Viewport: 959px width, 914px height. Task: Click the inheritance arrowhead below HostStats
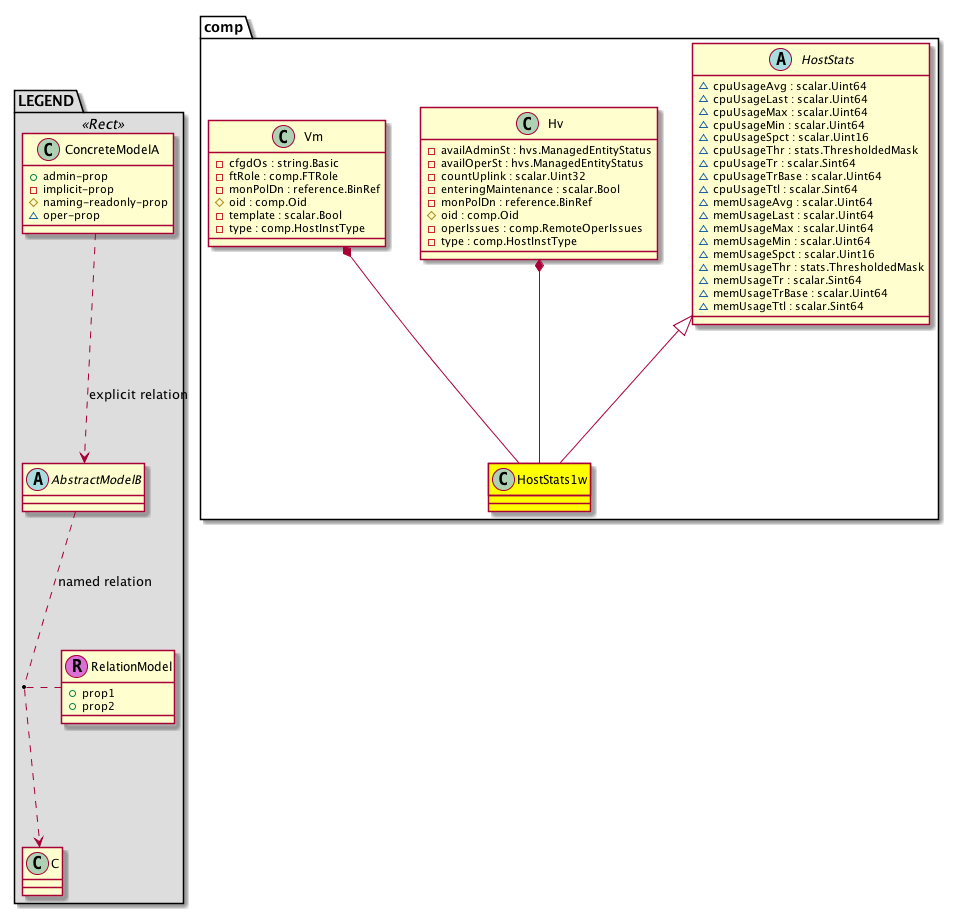pyautogui.click(x=683, y=325)
